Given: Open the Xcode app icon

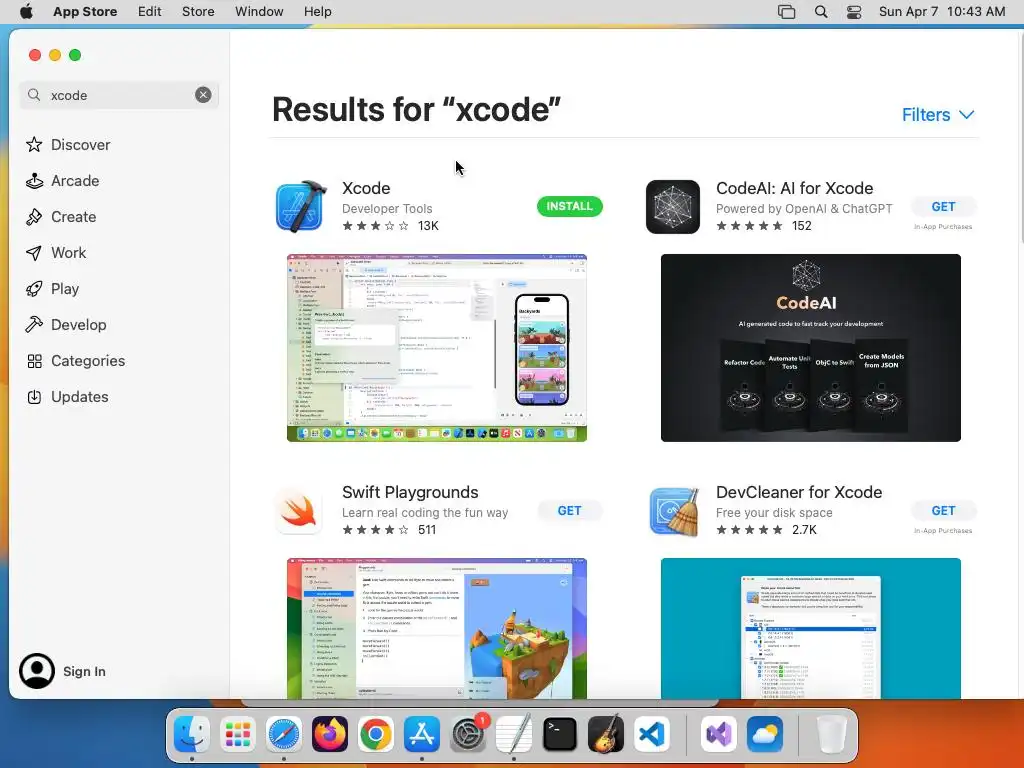Looking at the screenshot, I should tap(300, 206).
